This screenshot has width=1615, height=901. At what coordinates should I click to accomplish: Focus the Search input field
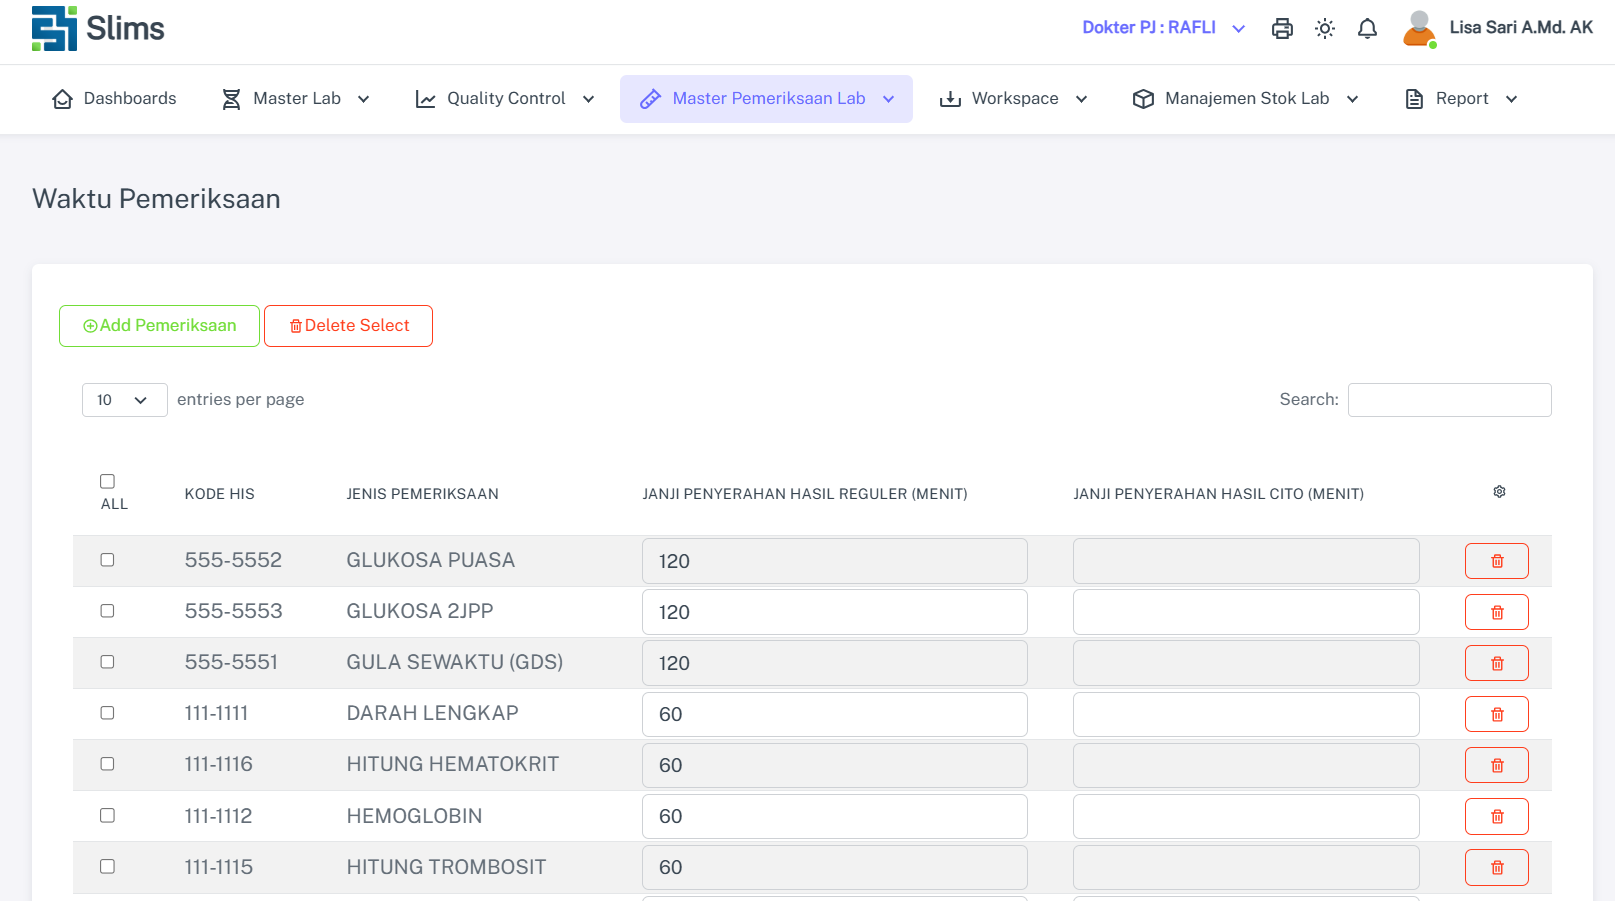click(1449, 400)
